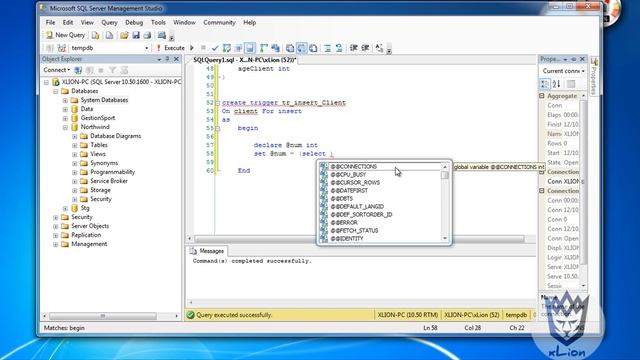Select @@IDENTITY in the IntelliSense list
Image resolution: width=640 pixels, height=360 pixels.
pos(347,238)
